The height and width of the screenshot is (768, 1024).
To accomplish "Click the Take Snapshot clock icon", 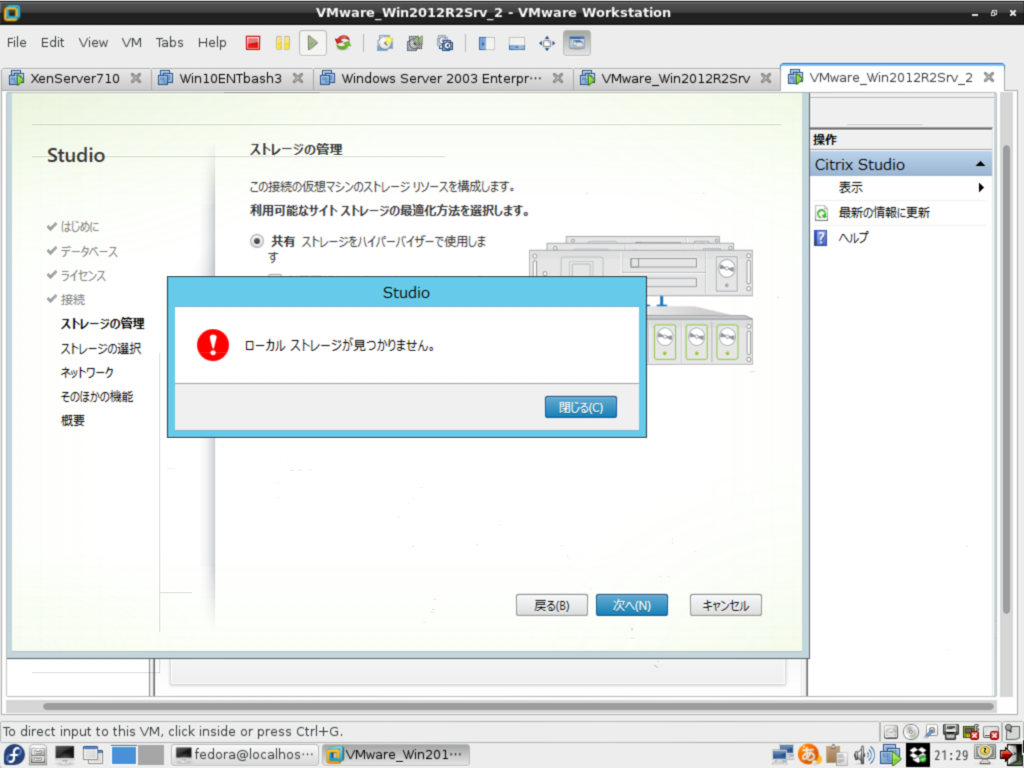I will click(x=385, y=43).
